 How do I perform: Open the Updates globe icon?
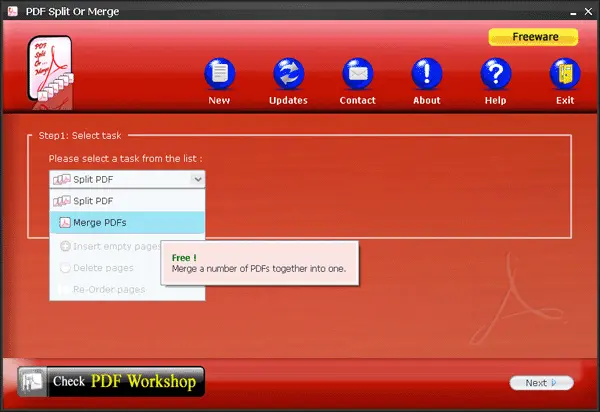pos(289,73)
